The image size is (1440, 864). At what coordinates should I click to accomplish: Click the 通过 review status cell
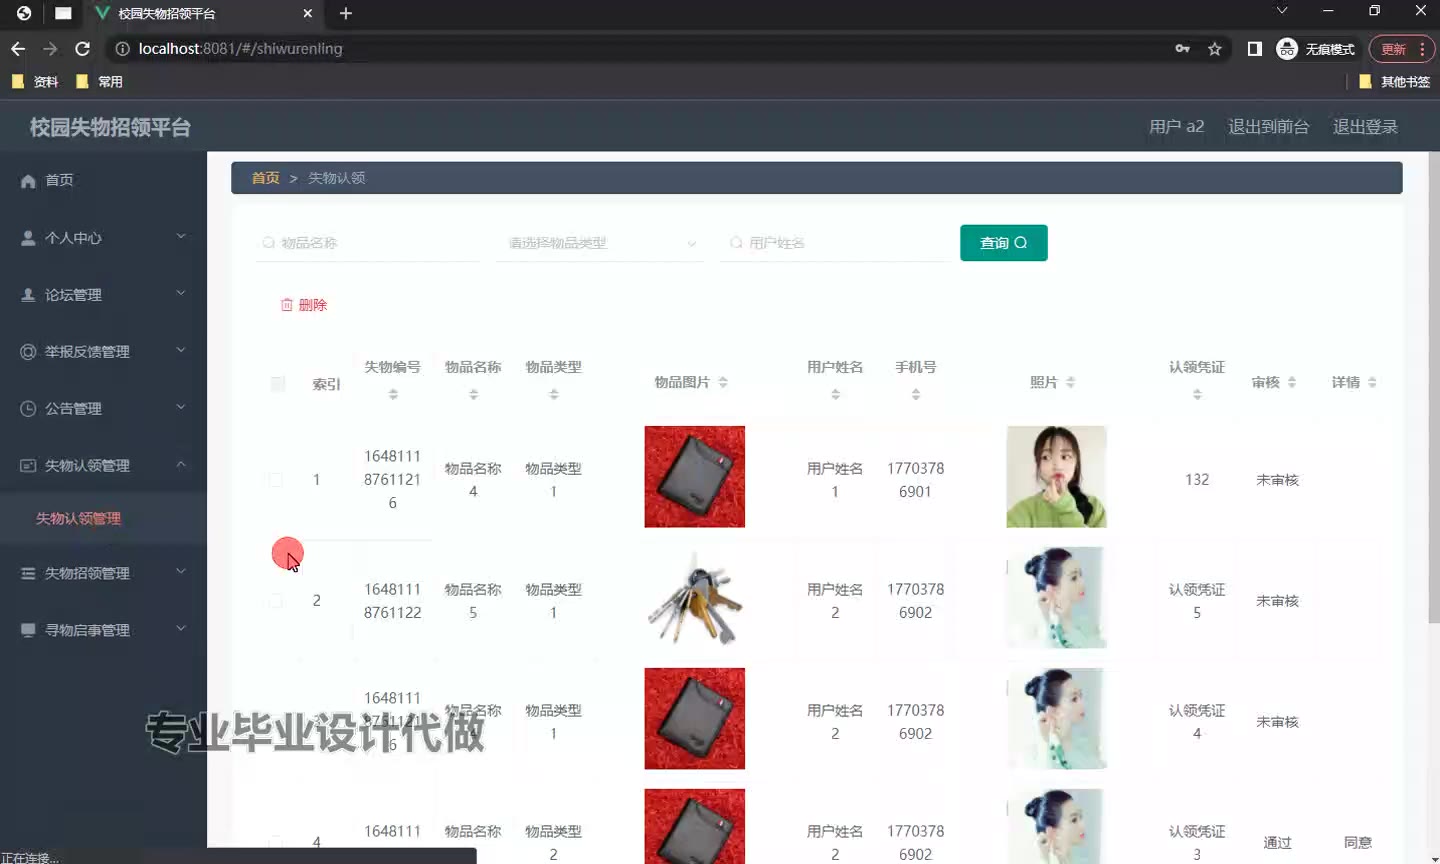point(1277,842)
